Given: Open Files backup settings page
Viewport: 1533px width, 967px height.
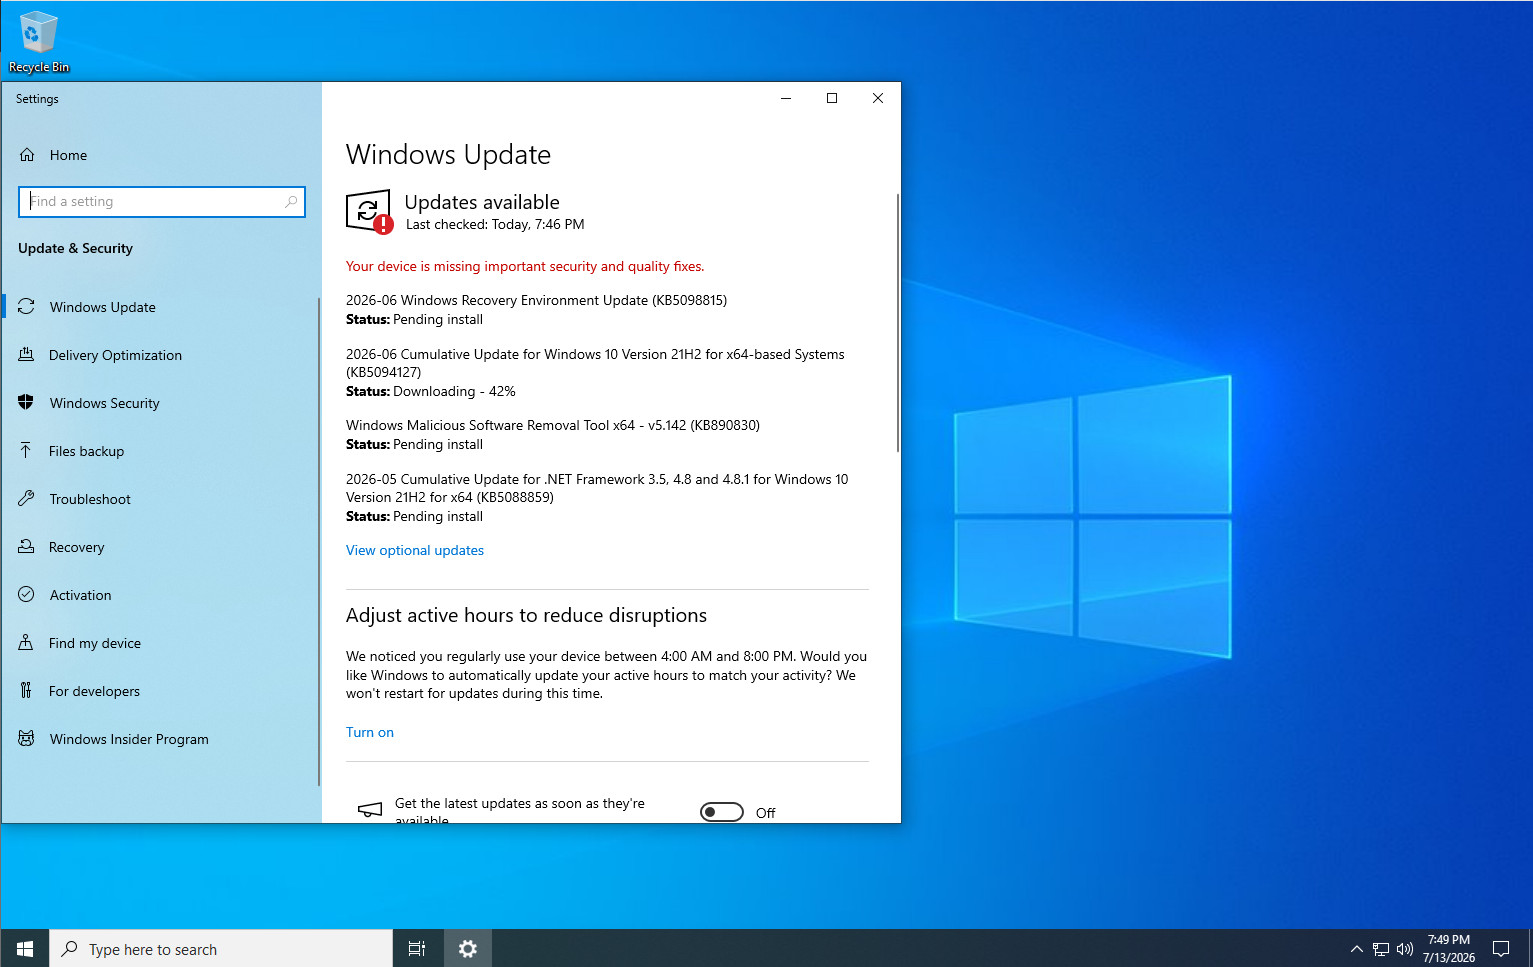Looking at the screenshot, I should pyautogui.click(x=160, y=451).
